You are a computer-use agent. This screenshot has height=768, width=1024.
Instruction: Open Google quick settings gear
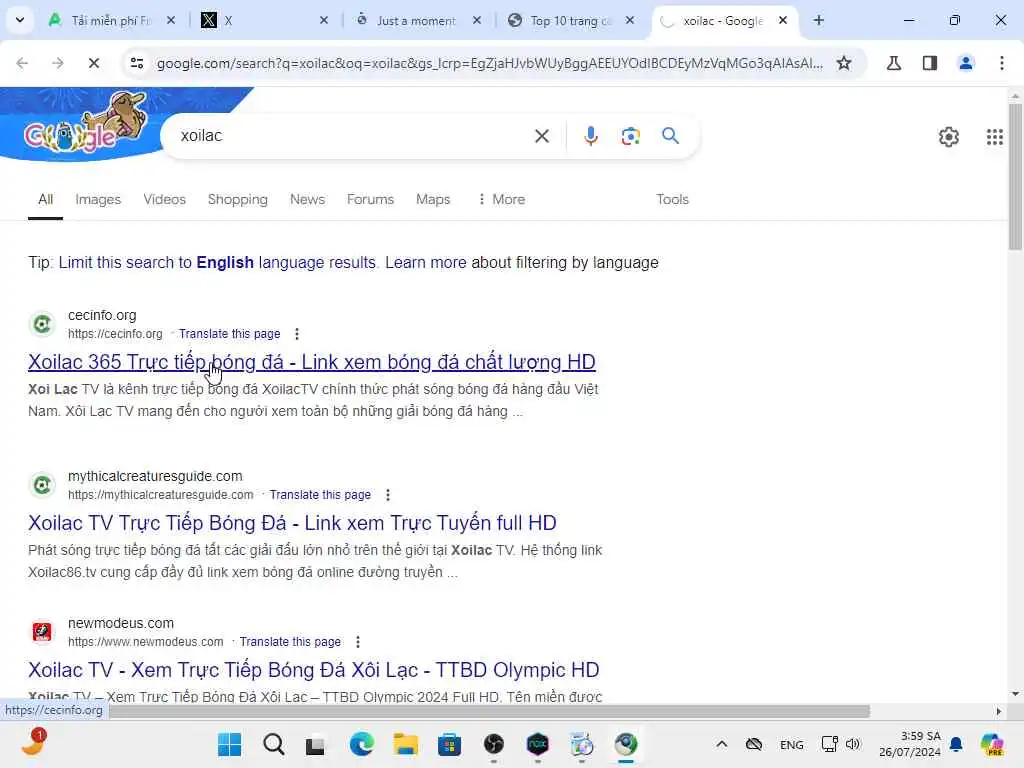[948, 136]
